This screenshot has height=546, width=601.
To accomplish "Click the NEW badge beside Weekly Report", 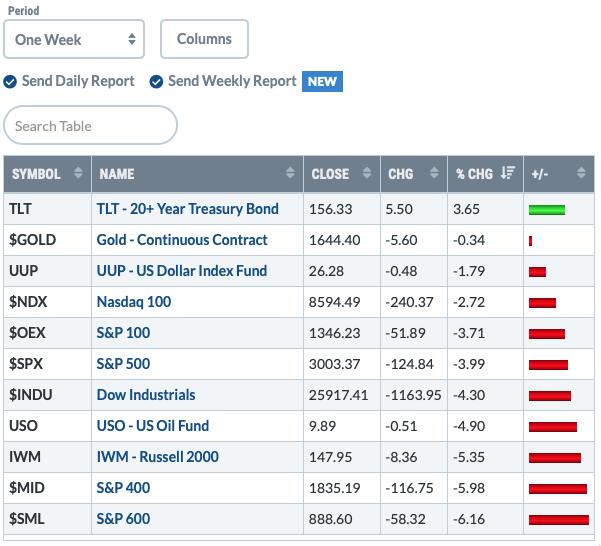I will 322,82.
